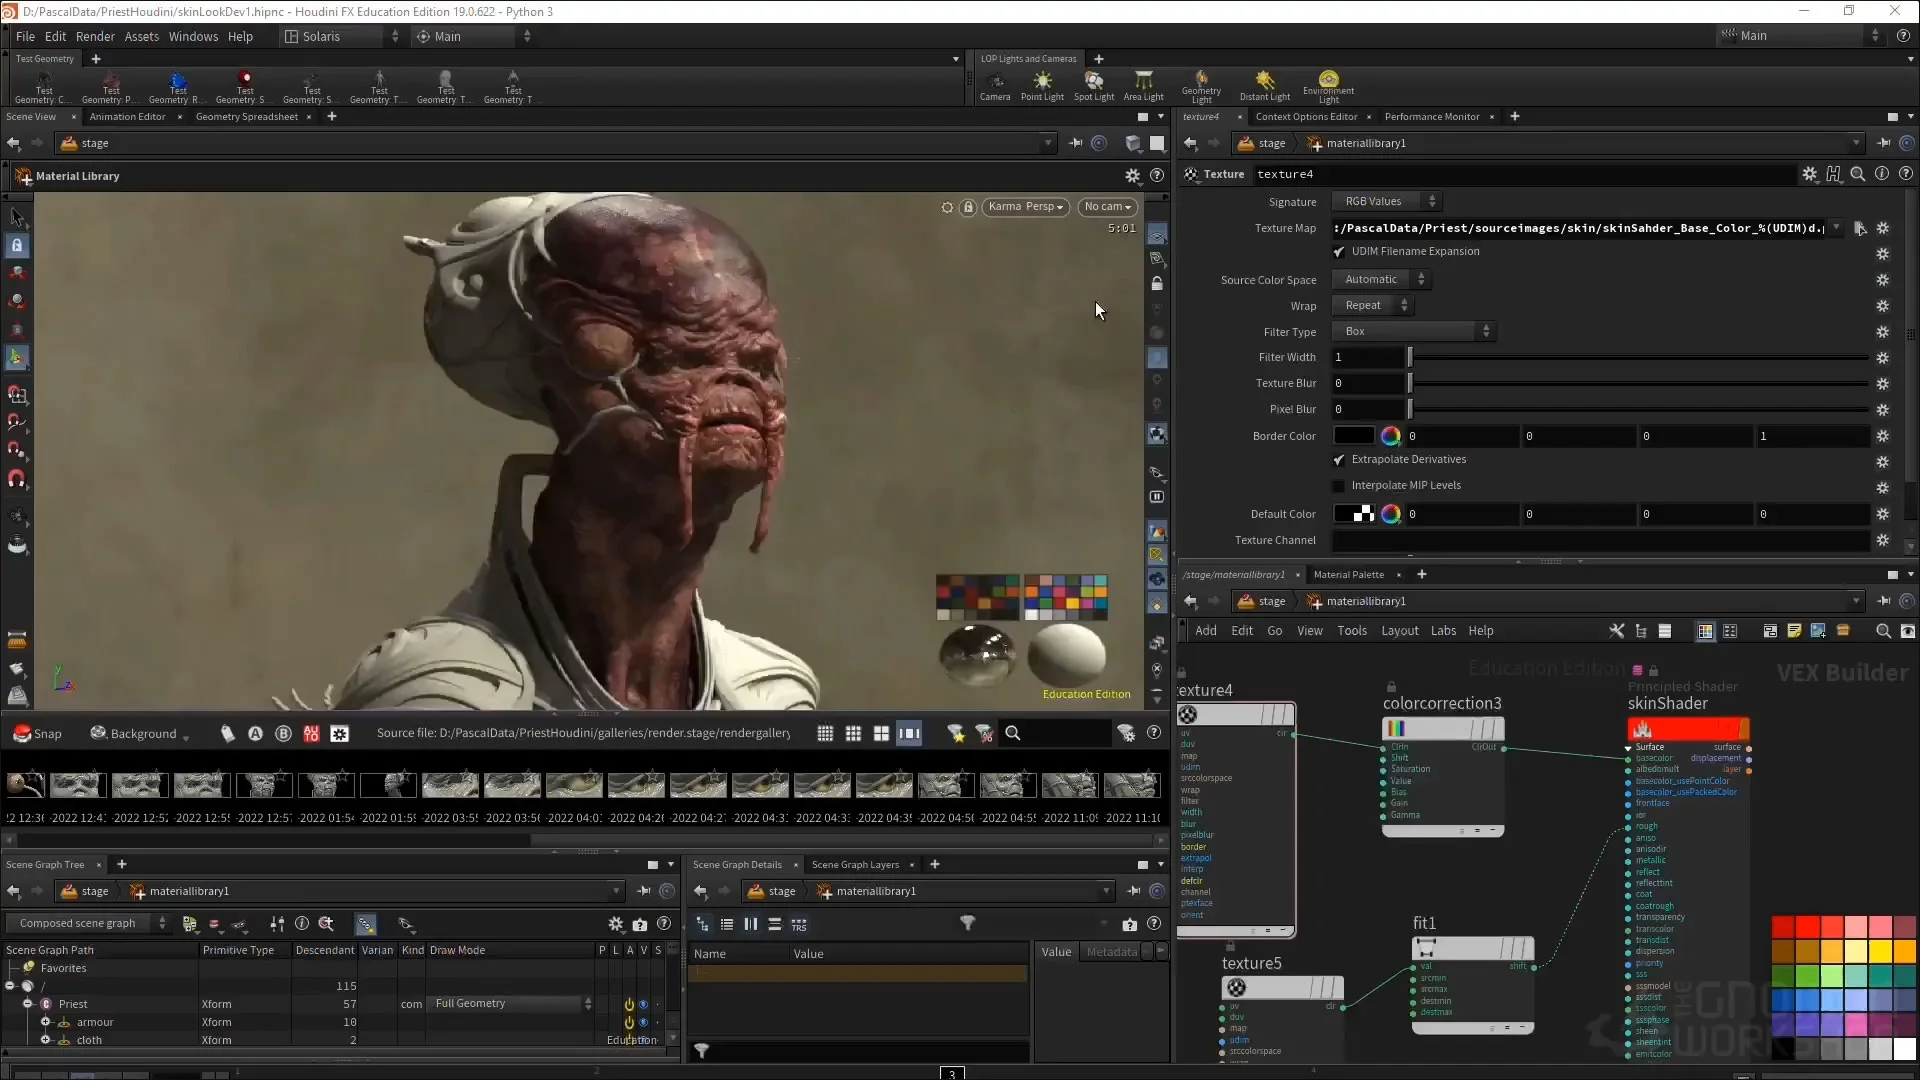This screenshot has width=1920, height=1080.
Task: Add an Environment Light from the shelf
Action: click(1328, 87)
